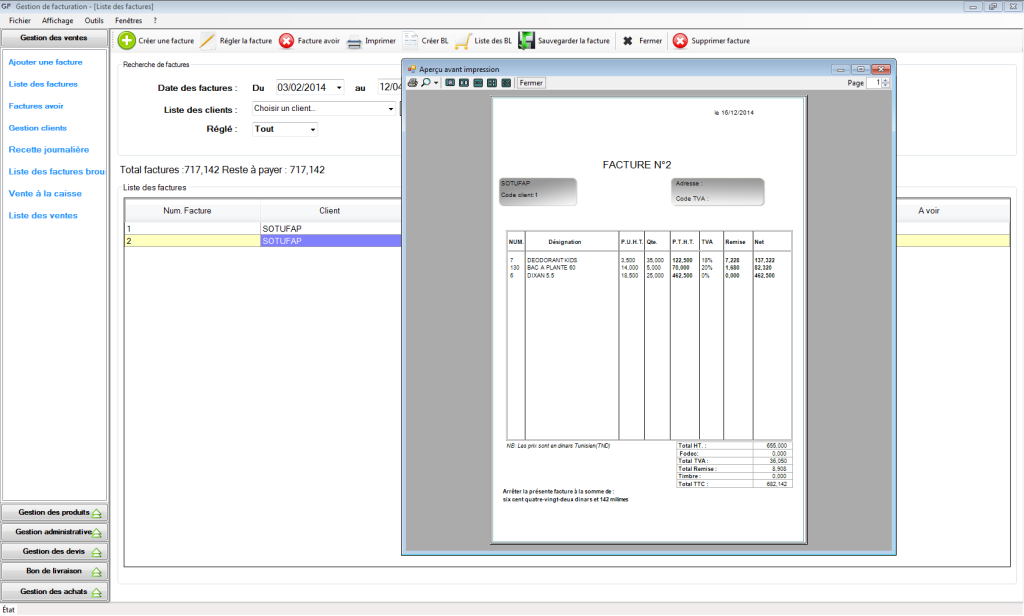Image resolution: width=1024 pixels, height=616 pixels.
Task: Click the Régler la facture pencil icon
Action: pos(207,41)
